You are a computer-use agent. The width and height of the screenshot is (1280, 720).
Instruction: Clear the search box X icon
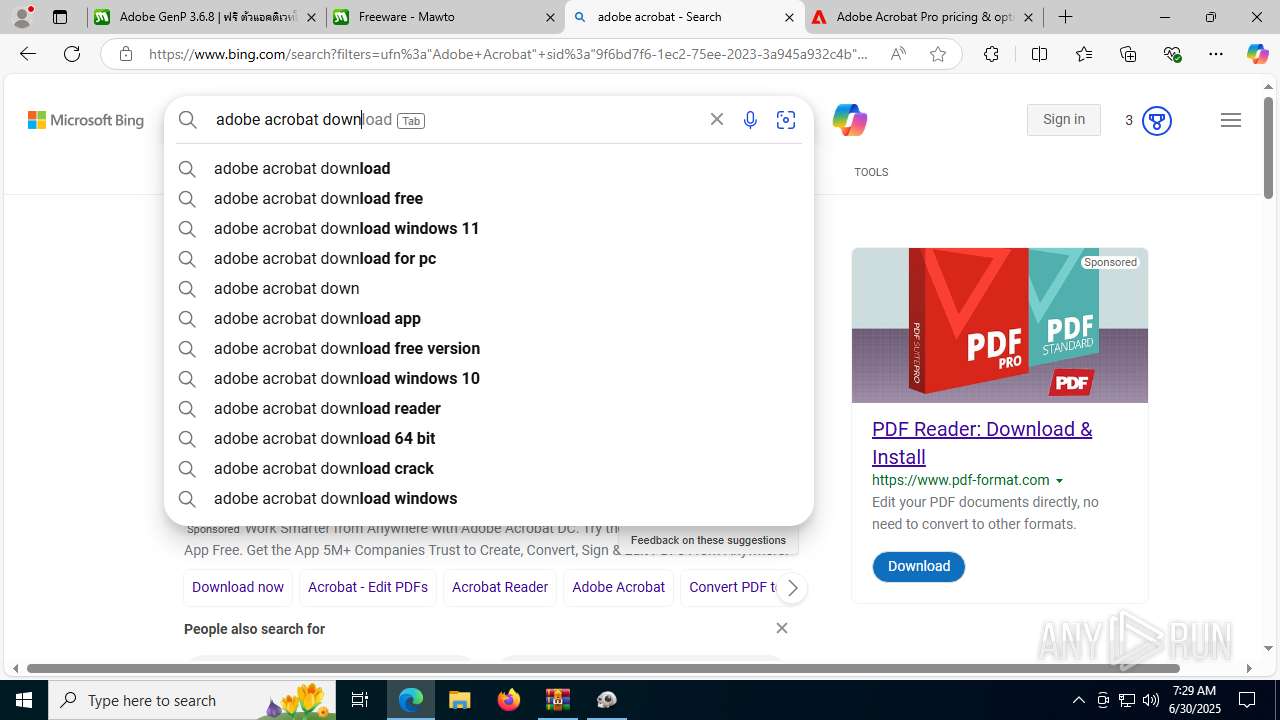(x=717, y=120)
